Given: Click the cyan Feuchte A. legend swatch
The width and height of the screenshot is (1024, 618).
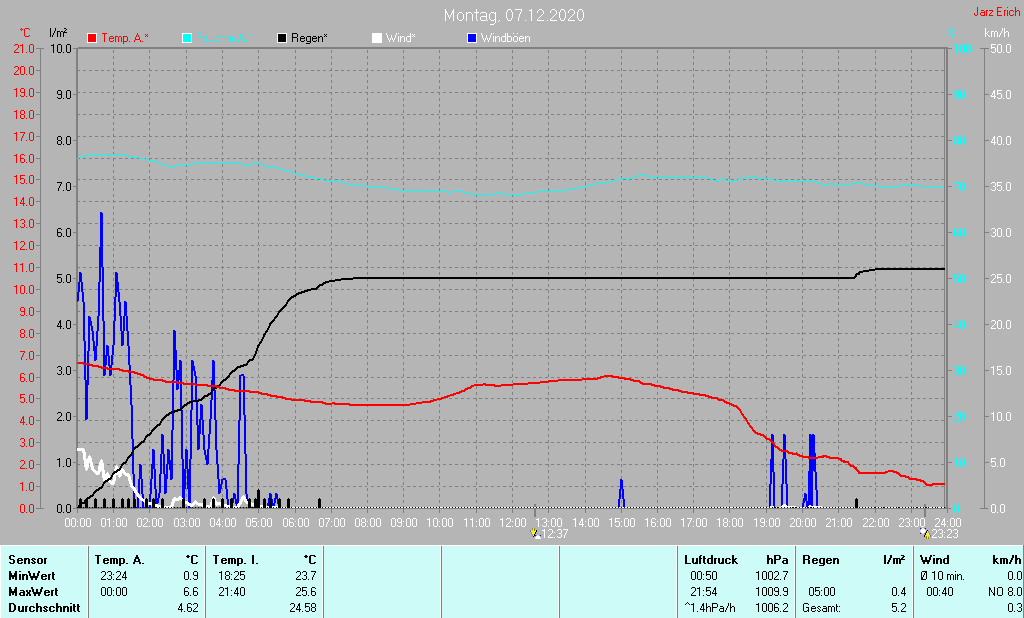Looking at the screenshot, I should [x=187, y=39].
